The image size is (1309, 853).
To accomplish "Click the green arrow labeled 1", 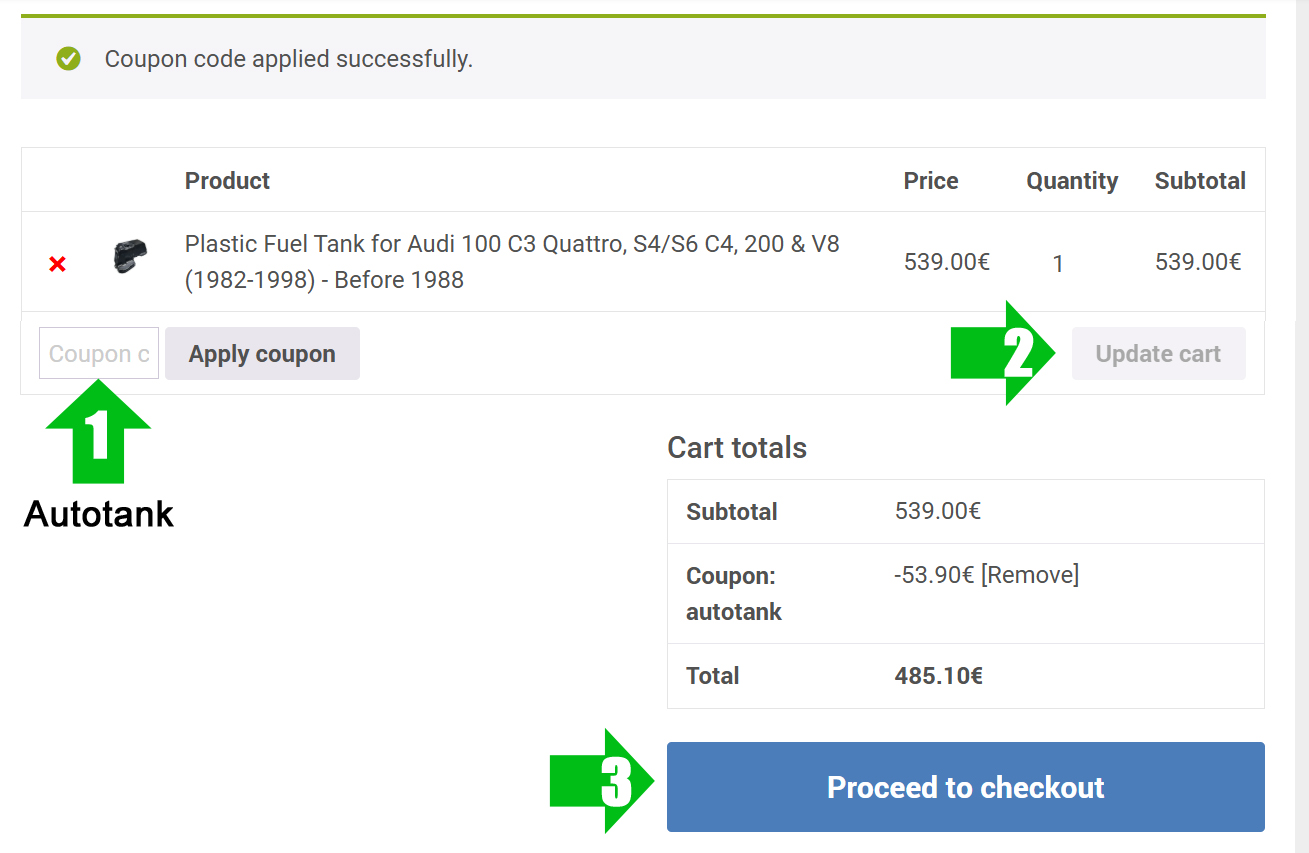I will [x=98, y=439].
